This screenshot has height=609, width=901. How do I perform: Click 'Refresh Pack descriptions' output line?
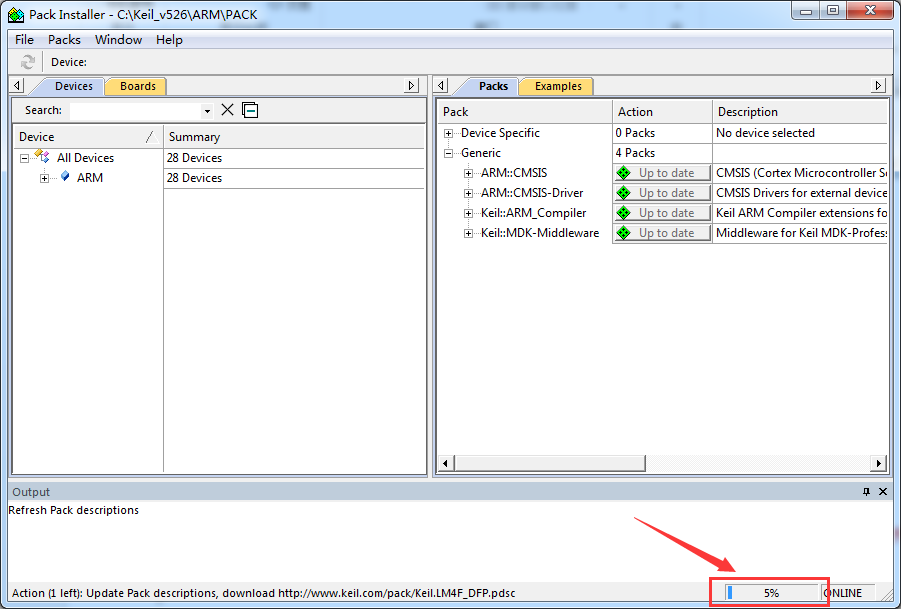click(x=74, y=510)
